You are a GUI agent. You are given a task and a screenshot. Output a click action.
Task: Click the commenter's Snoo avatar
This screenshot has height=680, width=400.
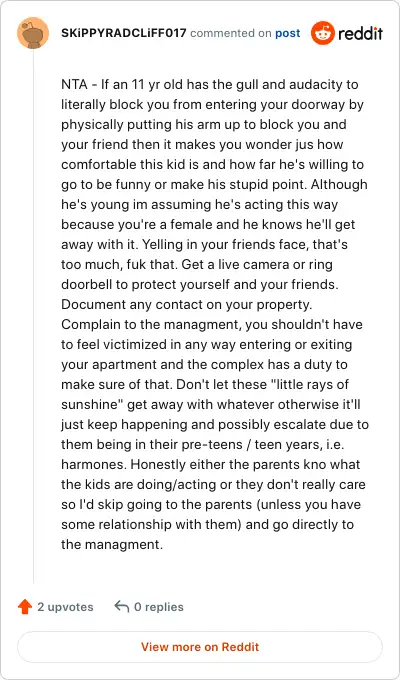(x=33, y=33)
